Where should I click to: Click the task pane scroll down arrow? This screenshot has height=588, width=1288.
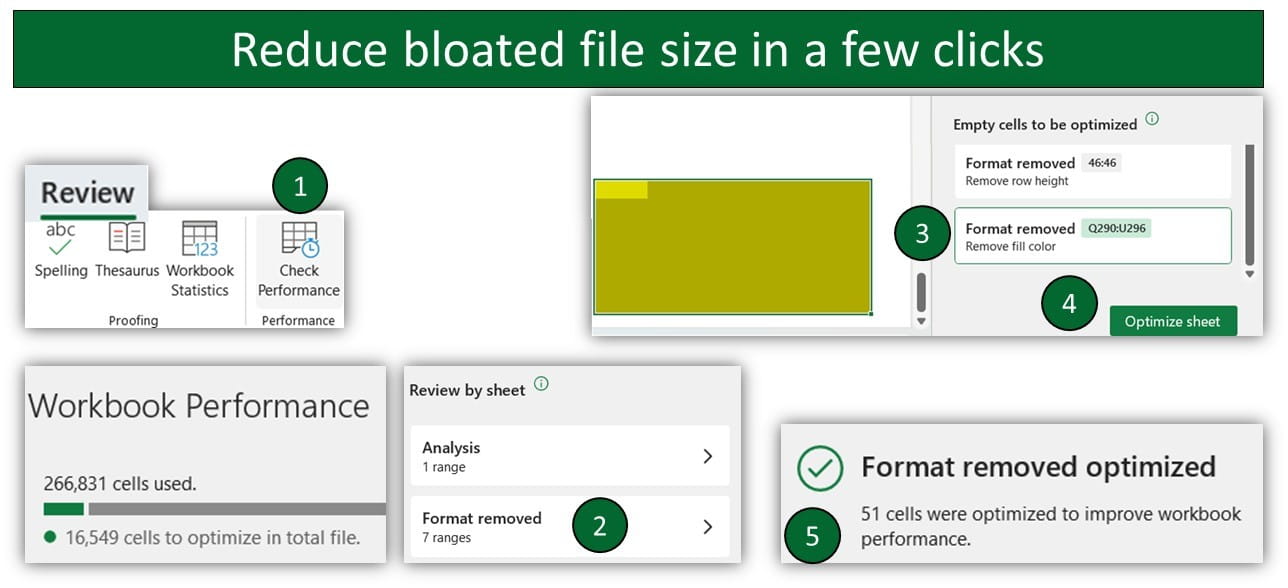pyautogui.click(x=1249, y=274)
